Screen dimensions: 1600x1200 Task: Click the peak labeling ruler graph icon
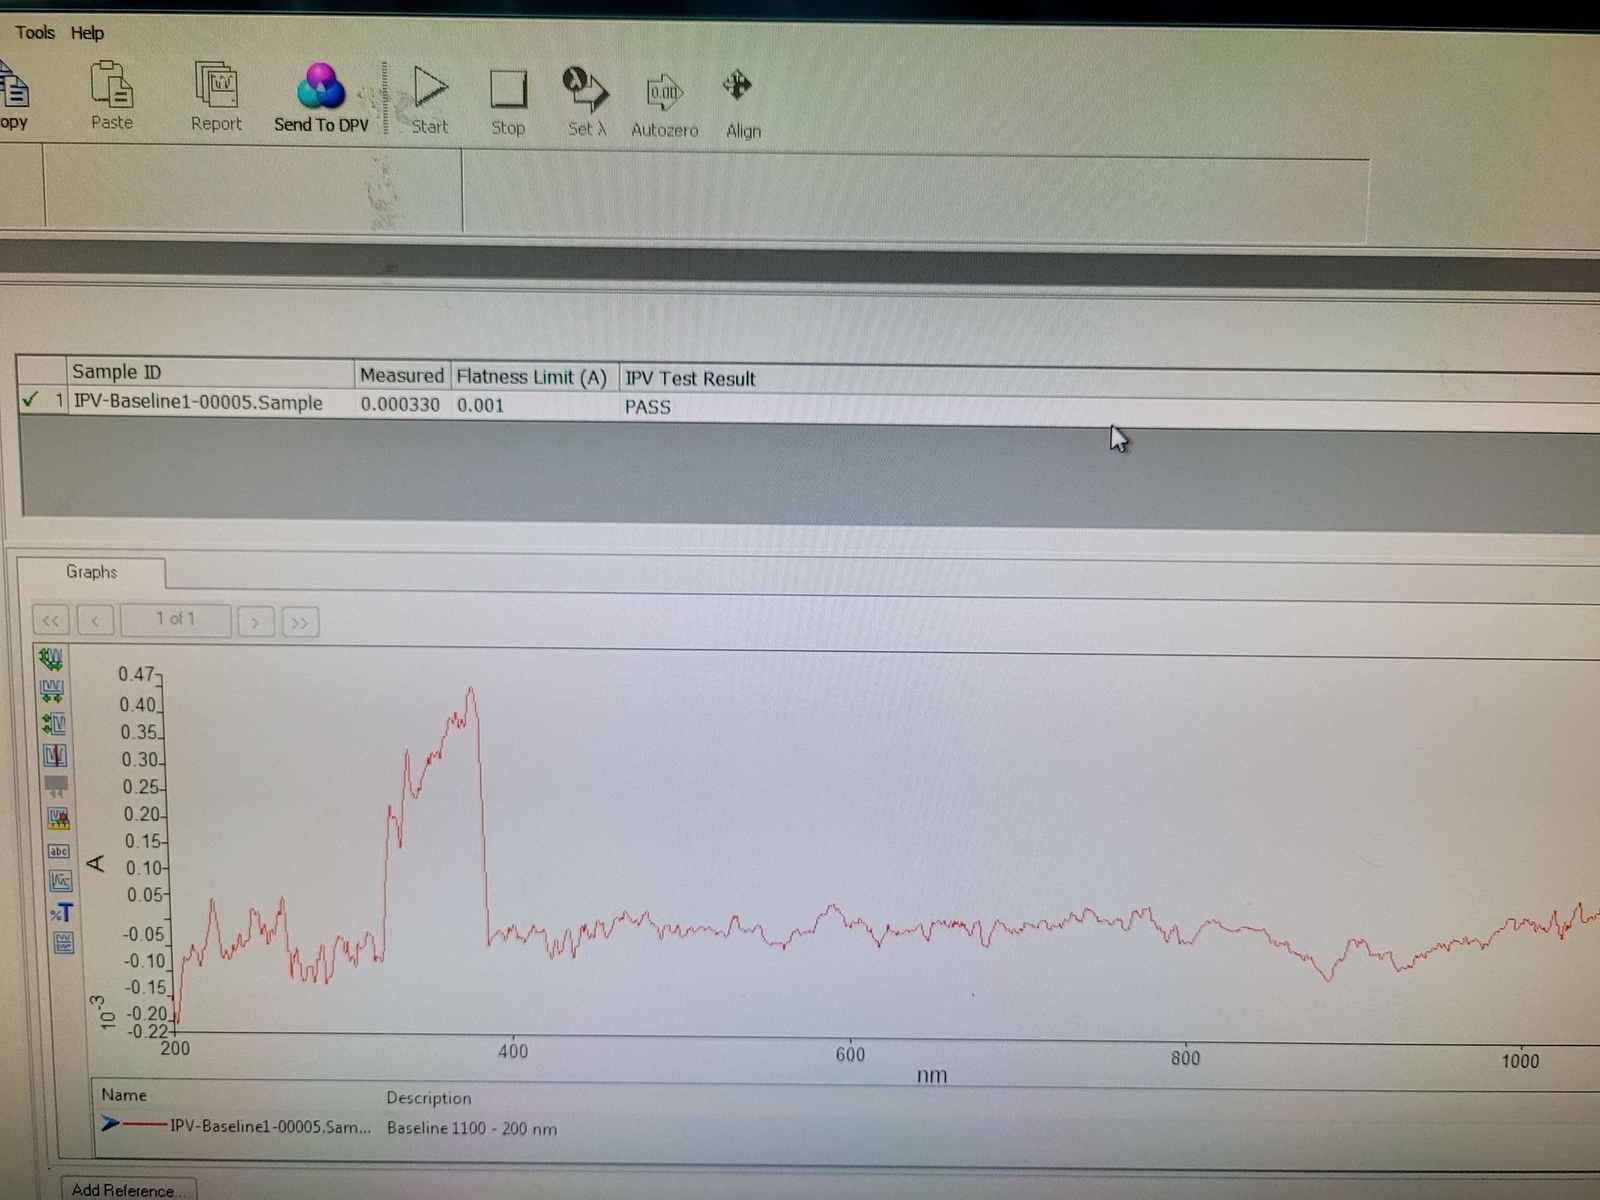coord(58,819)
